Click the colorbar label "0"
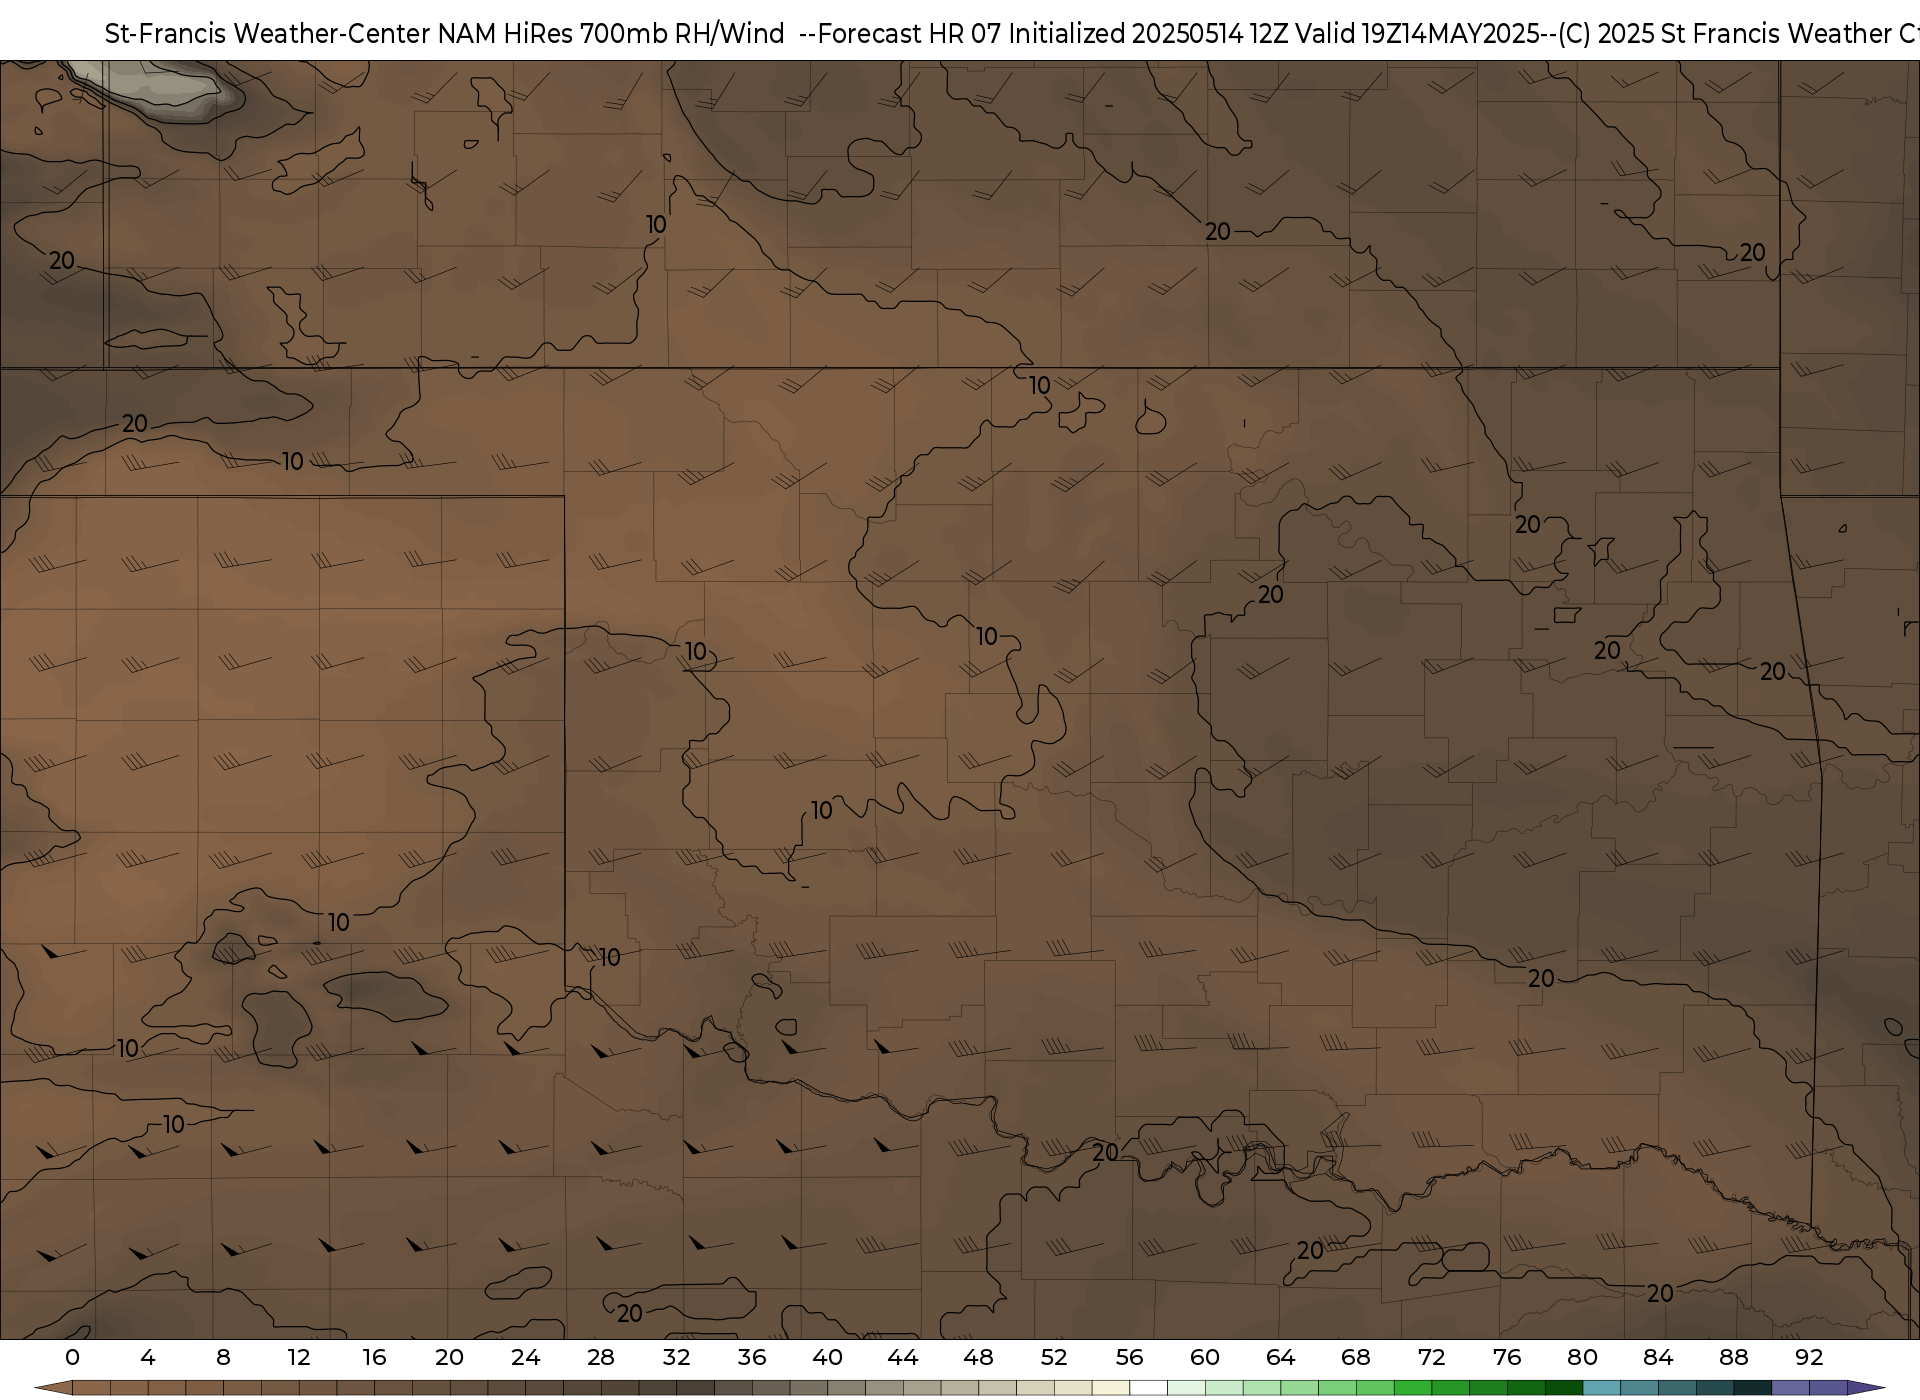1920x1400 pixels. (72, 1357)
